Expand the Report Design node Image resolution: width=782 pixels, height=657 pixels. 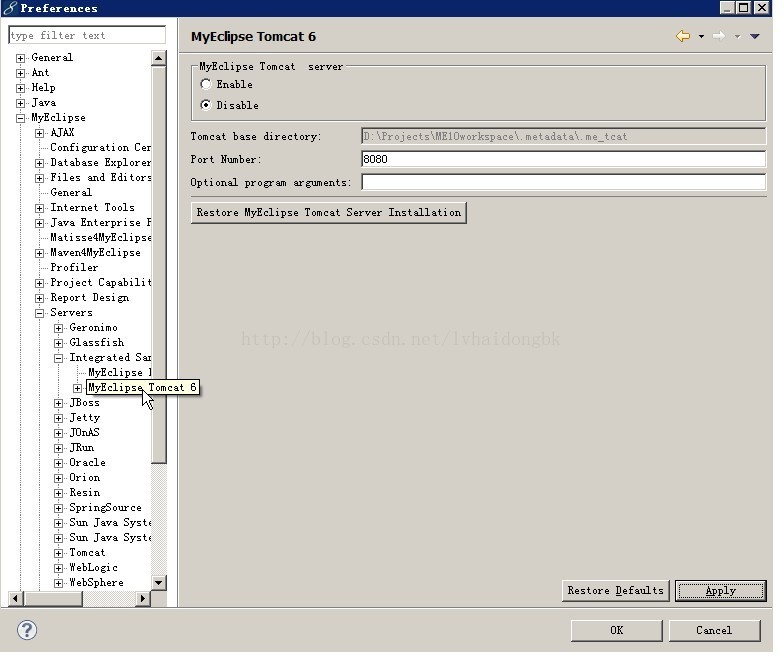pos(39,298)
